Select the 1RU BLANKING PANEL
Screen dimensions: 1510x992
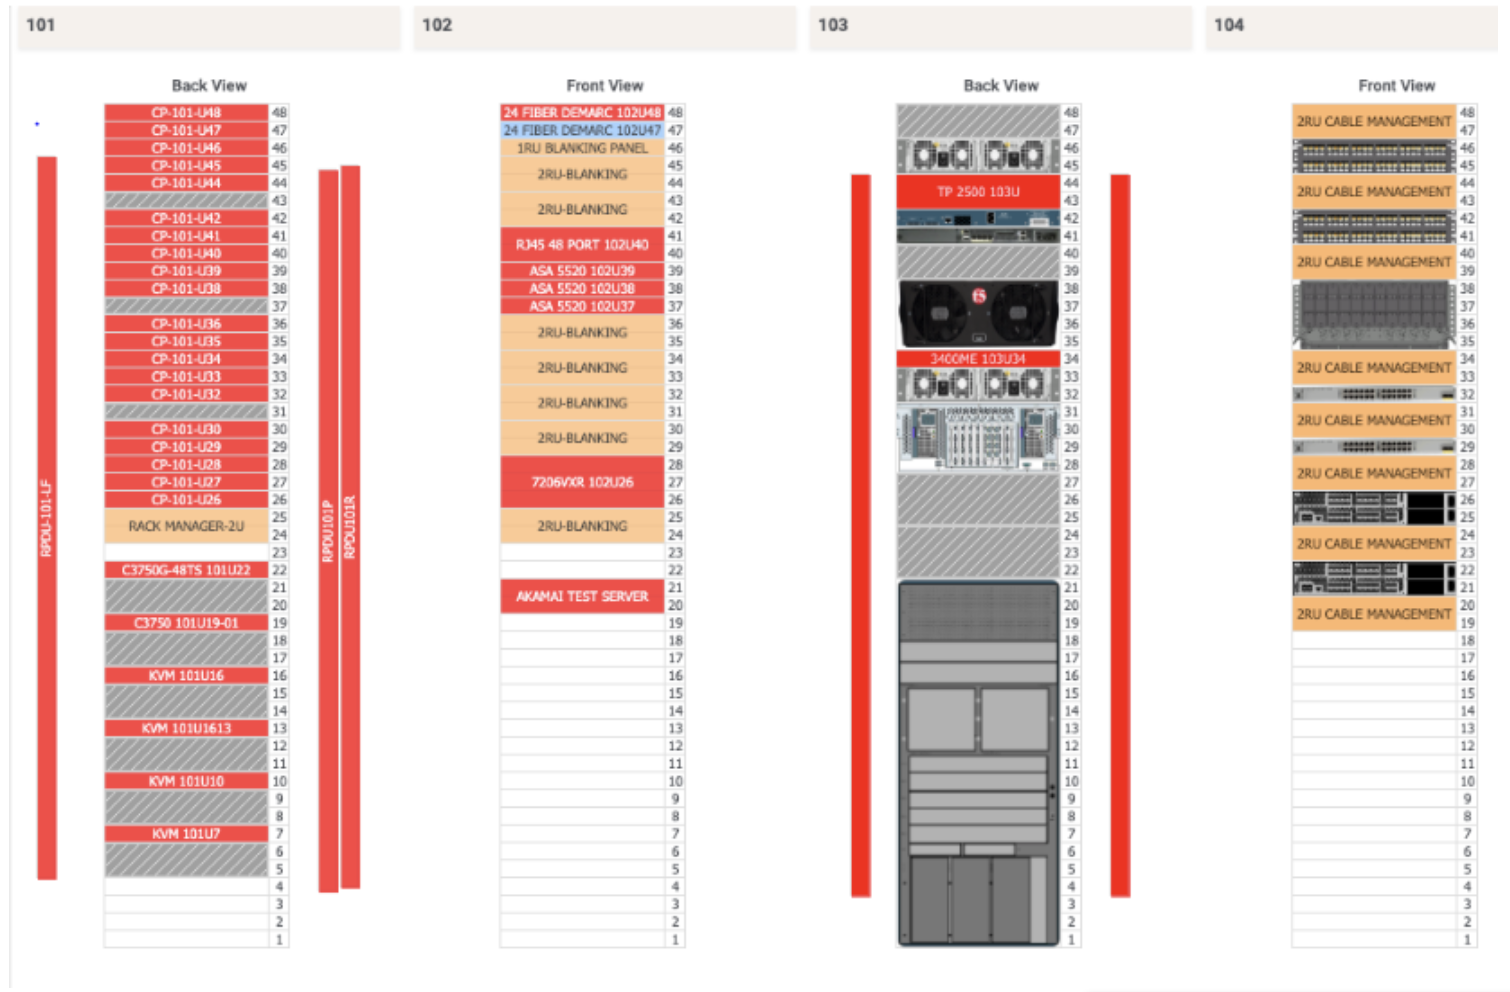tap(582, 148)
